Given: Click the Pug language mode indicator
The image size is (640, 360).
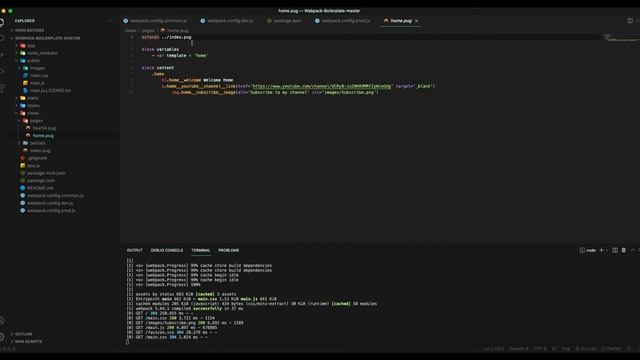Looking at the screenshot, I should coord(566,349).
